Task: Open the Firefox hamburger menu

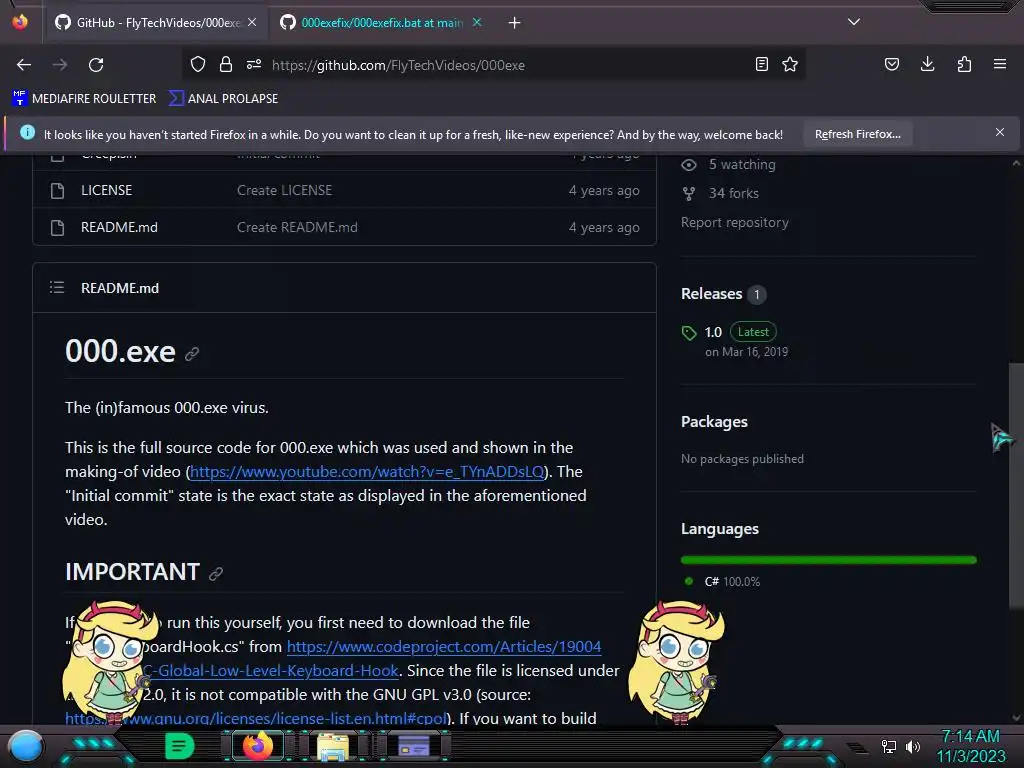Action: coord(1000,64)
